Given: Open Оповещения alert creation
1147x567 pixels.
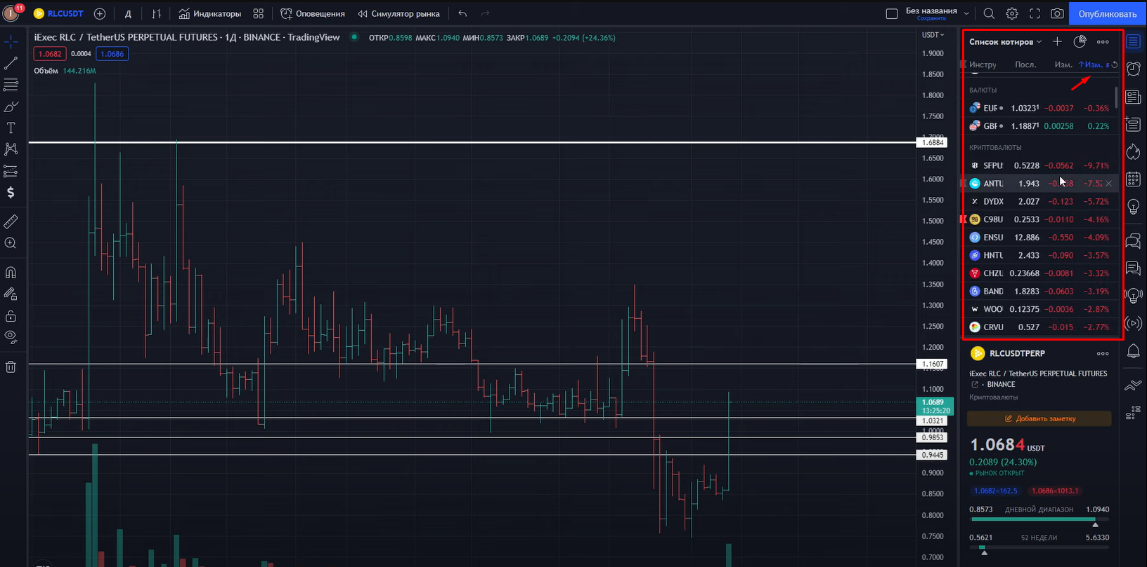Looking at the screenshot, I should pyautogui.click(x=312, y=14).
